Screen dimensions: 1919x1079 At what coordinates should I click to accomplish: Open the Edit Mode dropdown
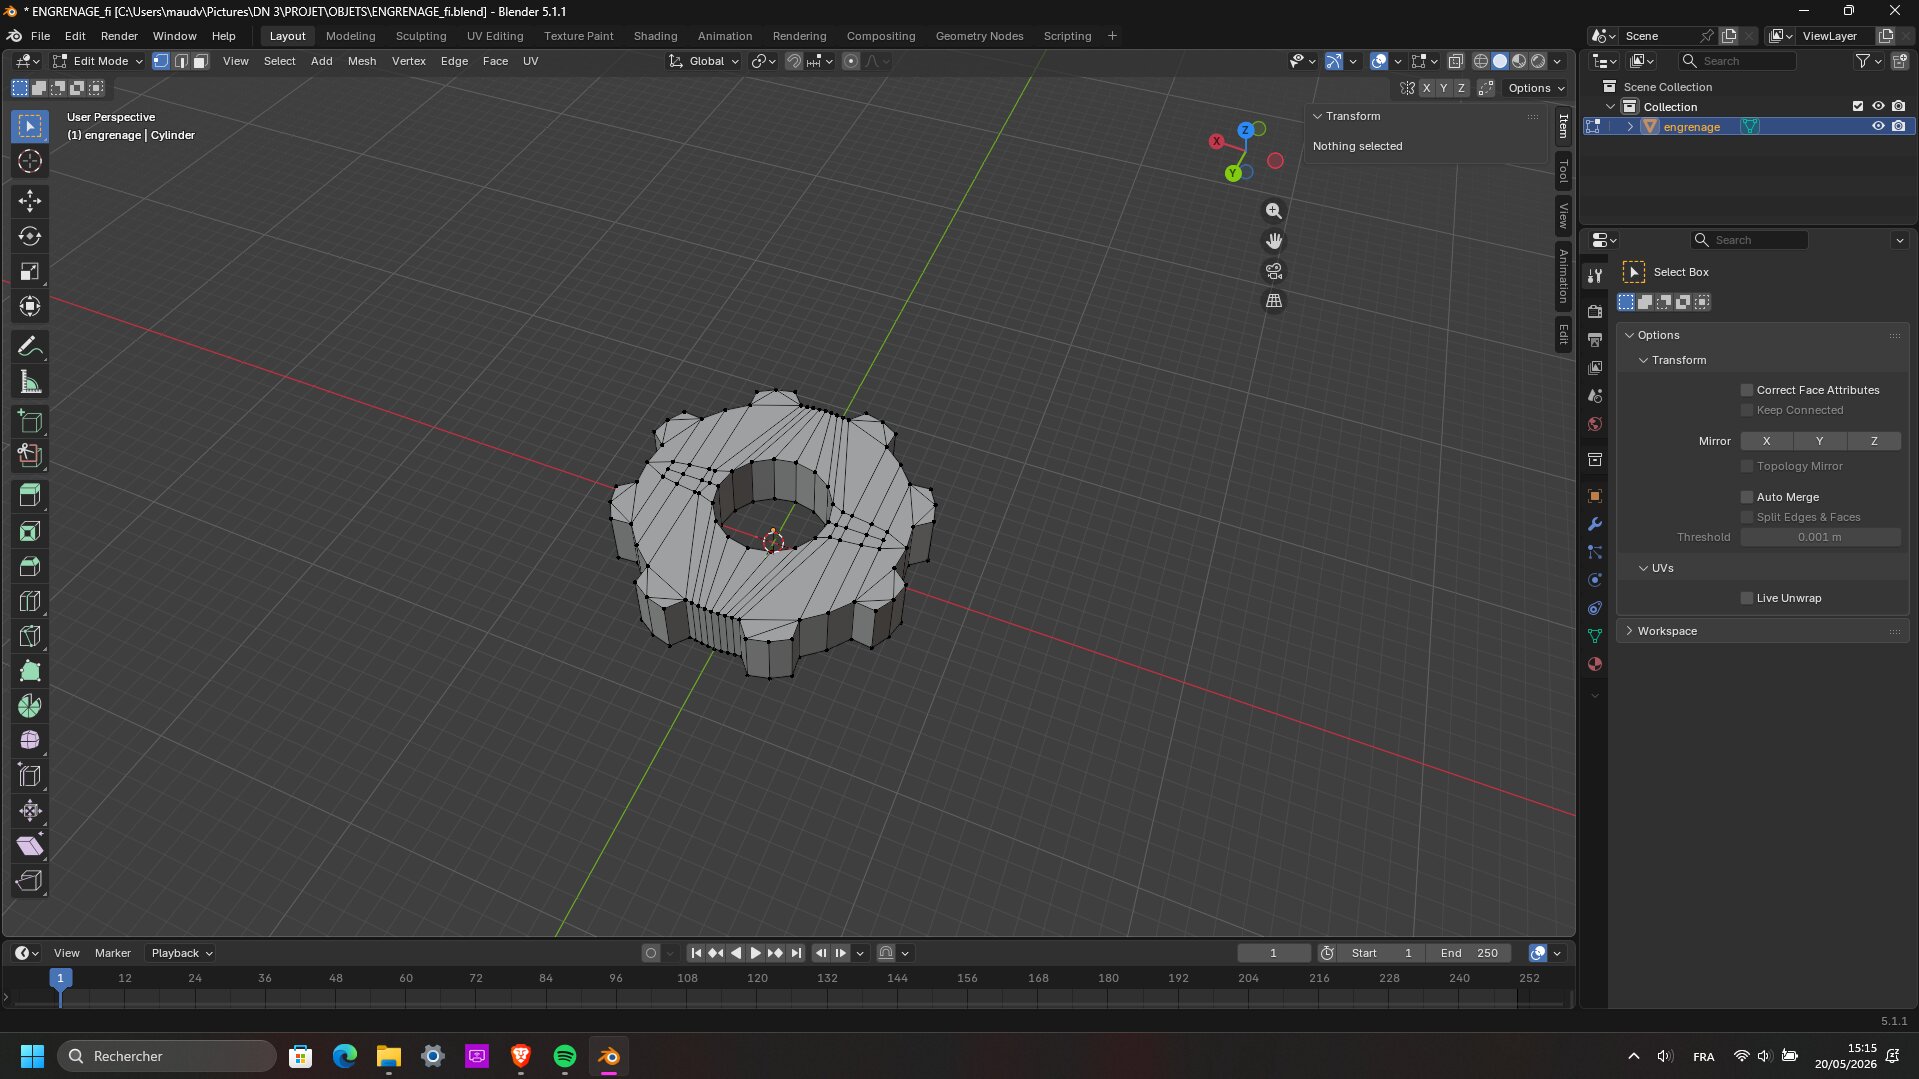[x=99, y=61]
